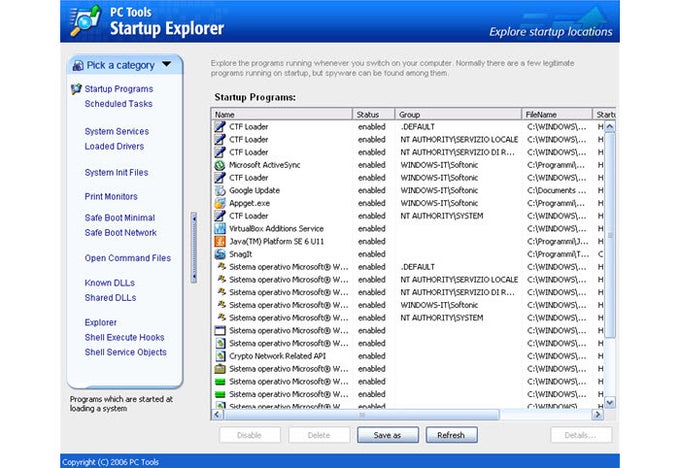This screenshot has width=680, height=468.
Task: Click the SnagIt row icon
Action: tap(220, 254)
